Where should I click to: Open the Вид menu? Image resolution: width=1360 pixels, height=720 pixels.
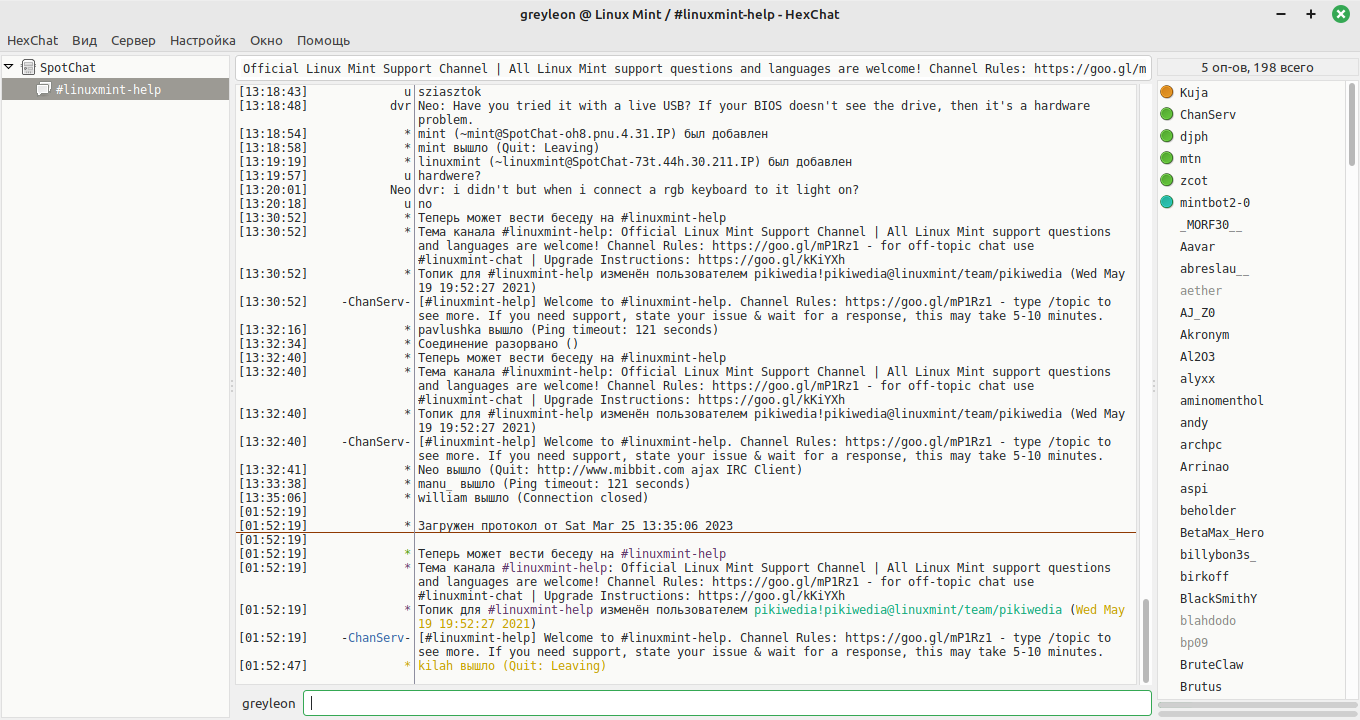click(x=85, y=40)
